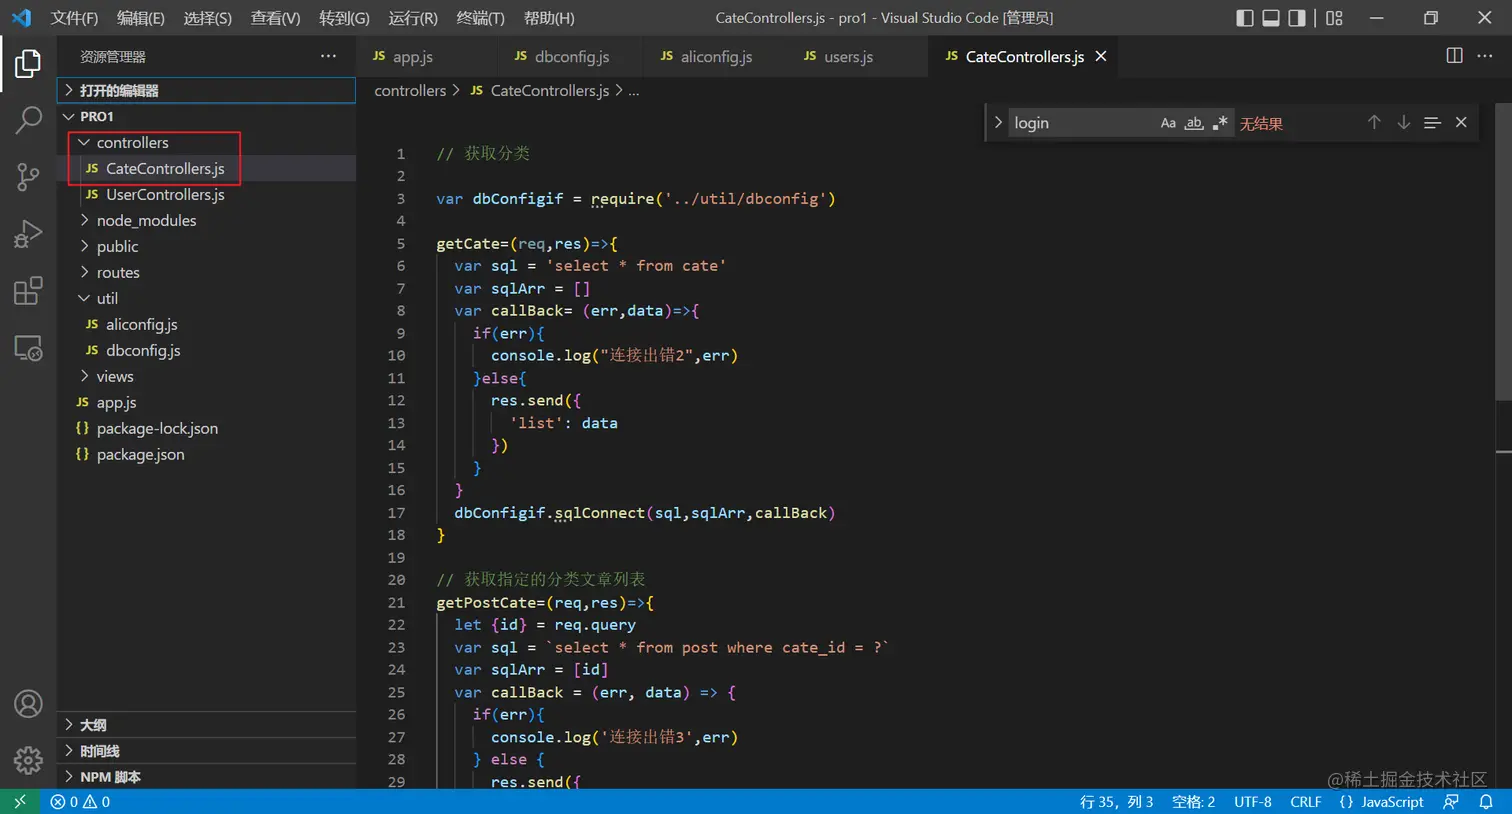This screenshot has height=814, width=1512.
Task: Expand the replace row in find widget
Action: click(x=998, y=122)
